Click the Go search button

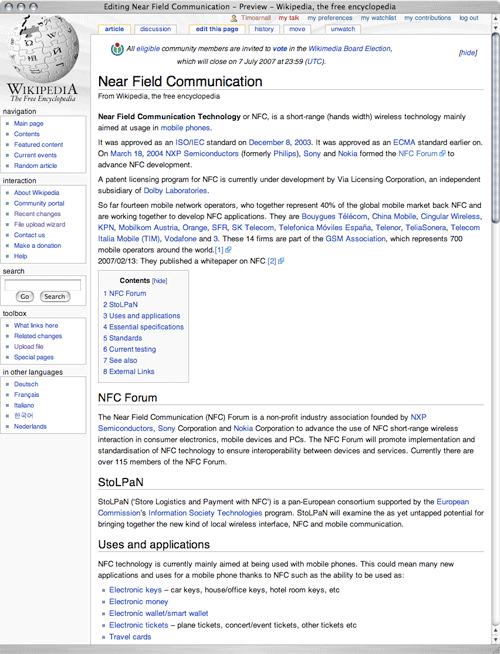tap(25, 297)
